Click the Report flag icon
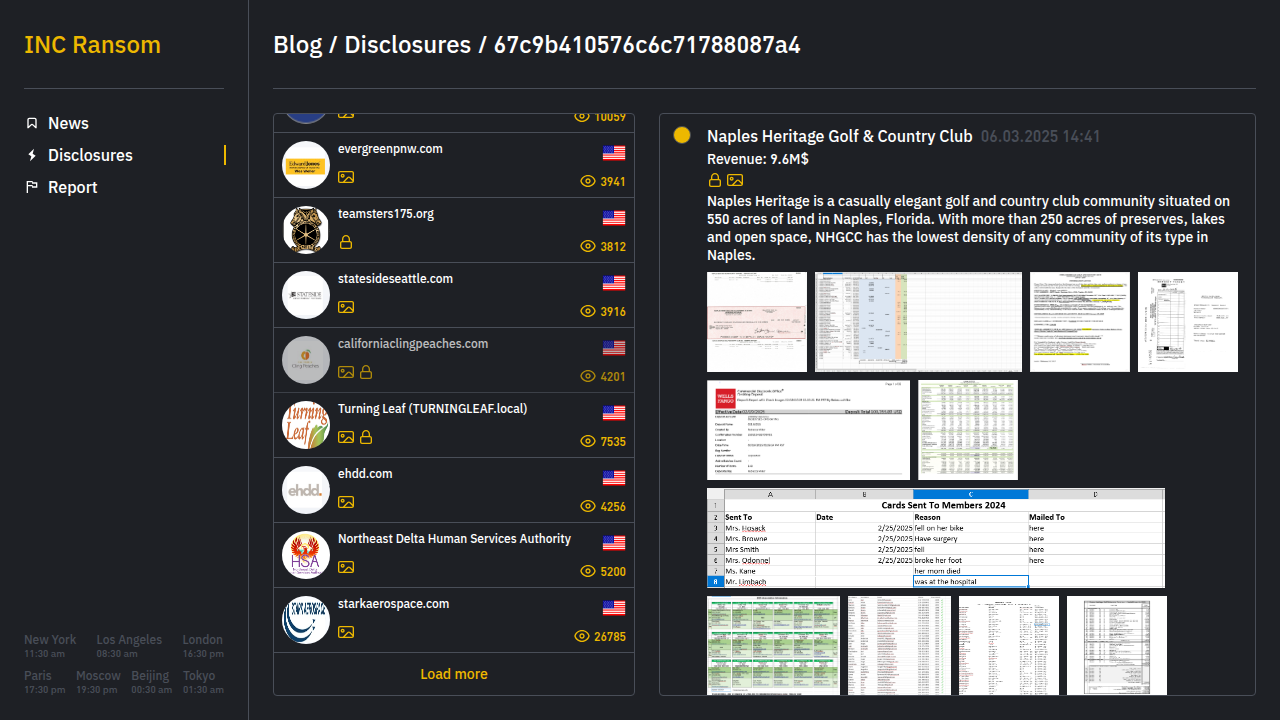Viewport: 1280px width, 720px height. (32, 187)
